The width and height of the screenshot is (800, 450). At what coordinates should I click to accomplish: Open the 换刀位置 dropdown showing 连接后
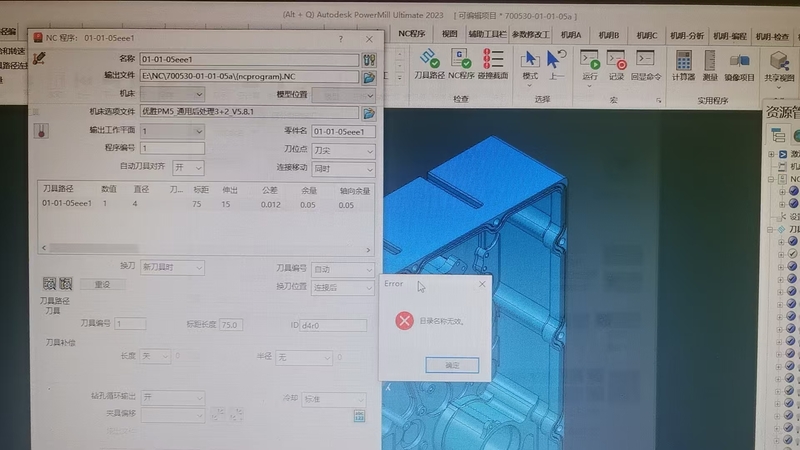342,288
